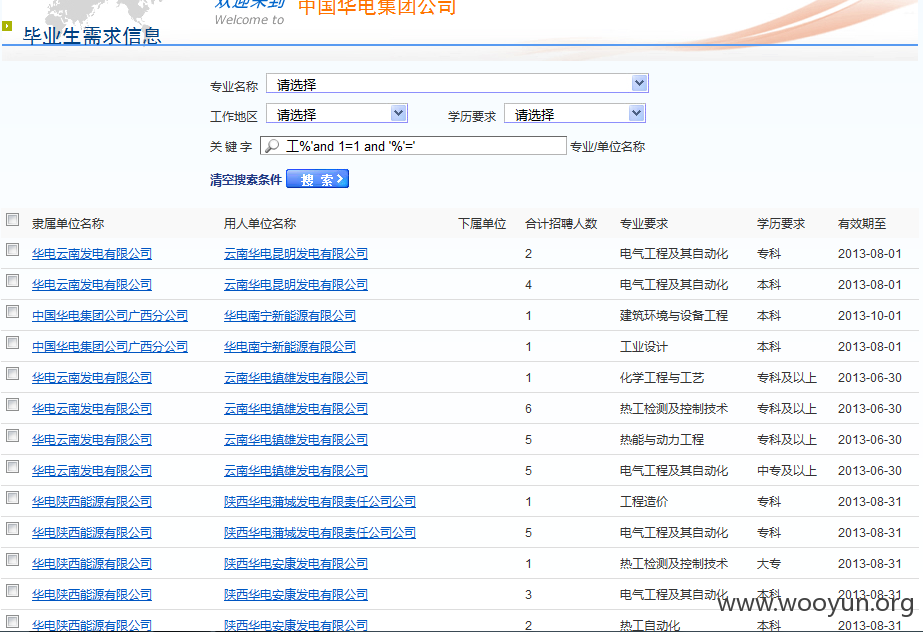The image size is (923, 632).
Task: Open 云南华电镇雄发电有限公司 link in 化学工程 row
Action: point(296,378)
